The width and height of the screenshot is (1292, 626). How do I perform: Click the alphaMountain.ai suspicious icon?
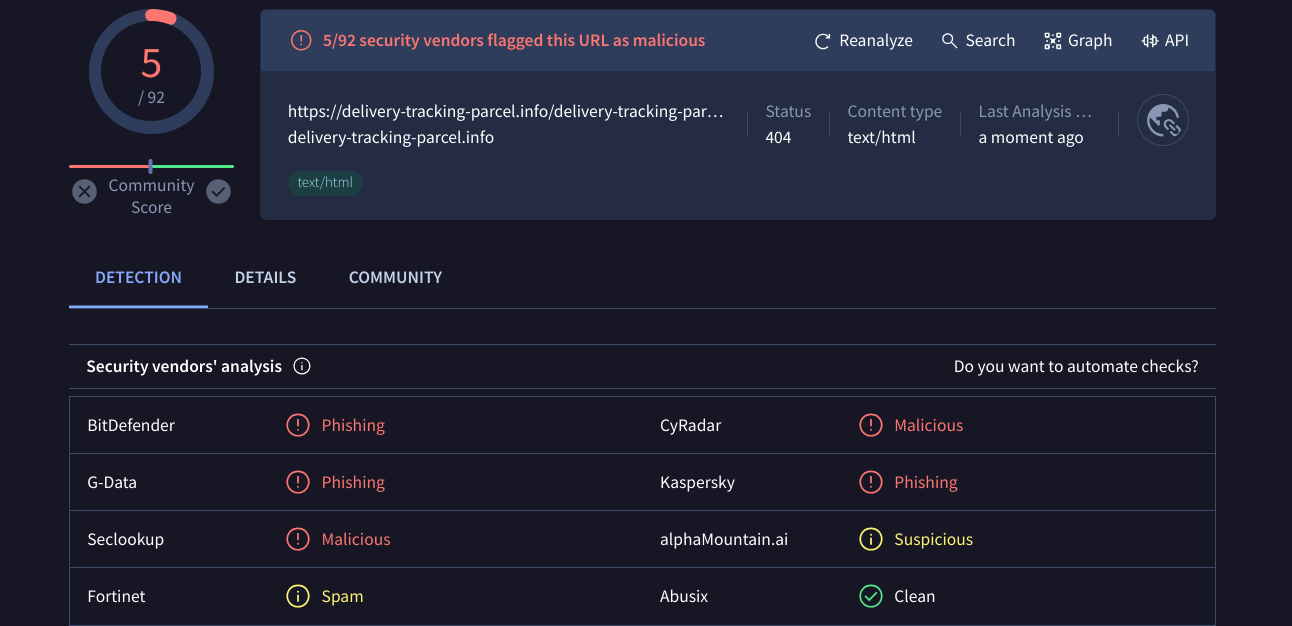(x=871, y=539)
